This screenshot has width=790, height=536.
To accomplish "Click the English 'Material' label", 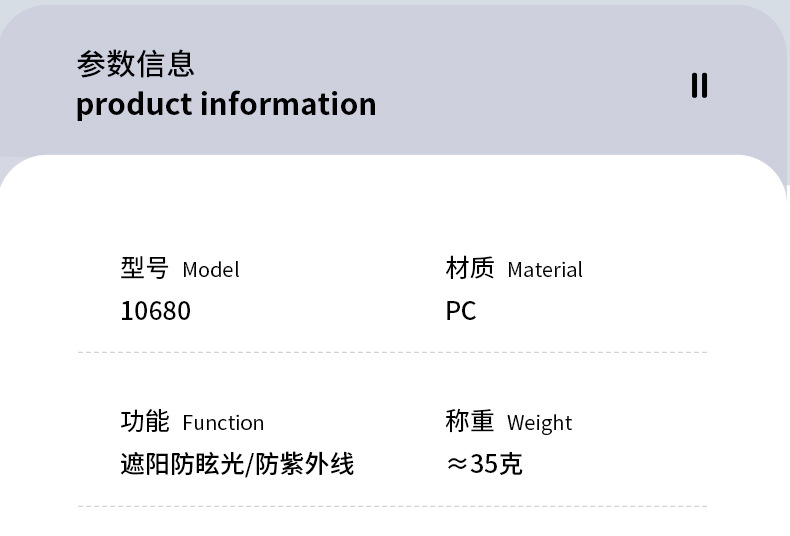I will click(545, 270).
